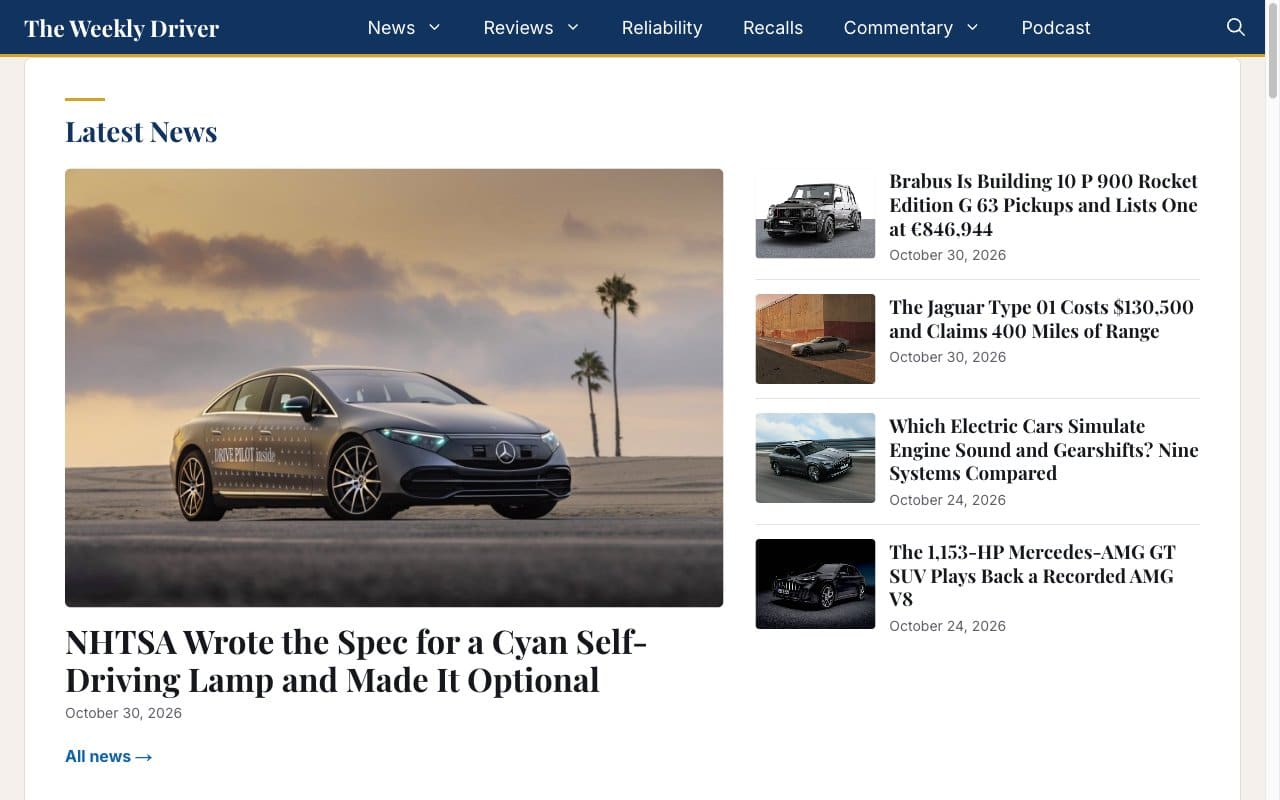The width and height of the screenshot is (1280, 800).
Task: Click the Brabus G 63 pickup thumbnail
Action: 815,213
